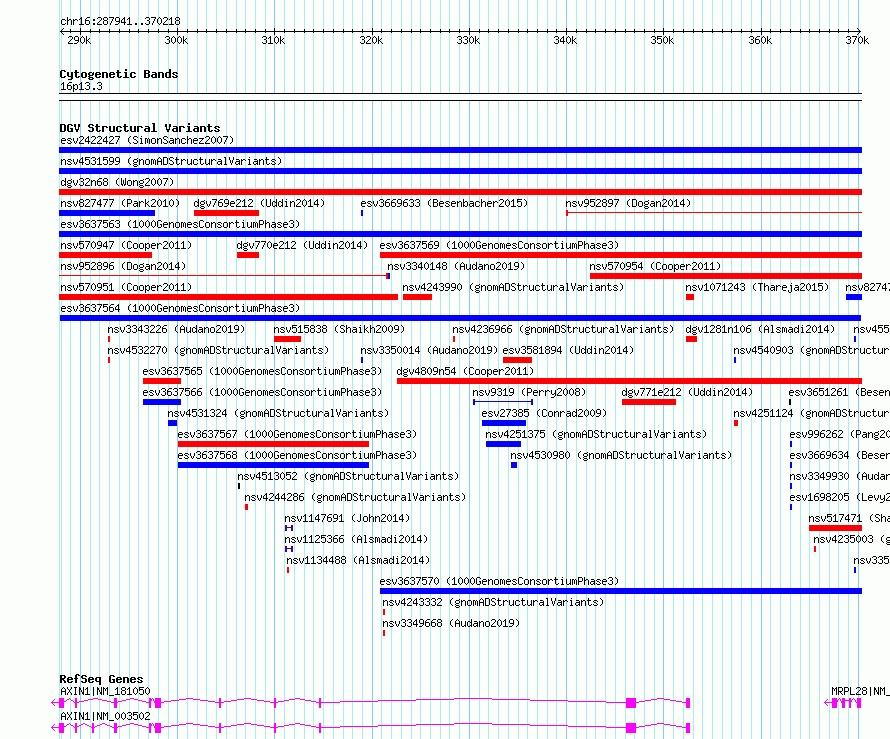Image resolution: width=890 pixels, height=739 pixels.
Task: Click esv27385 (Conrad2009) label
Action: 544,413
